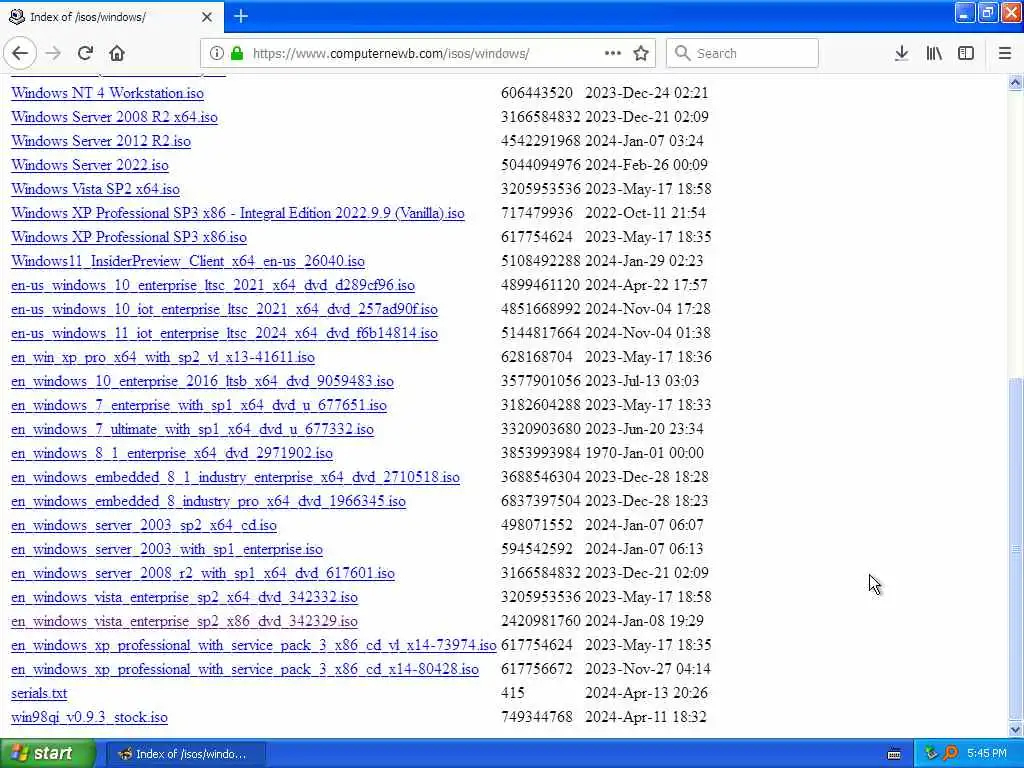This screenshot has width=1024, height=768.
Task: Open a new tab with plus button
Action: coord(241,16)
